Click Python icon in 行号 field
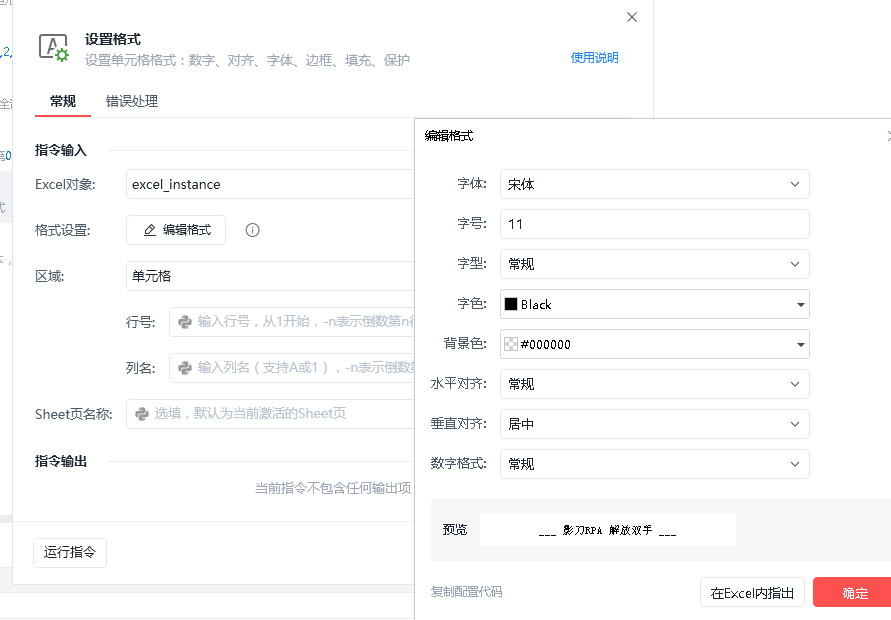This screenshot has width=891, height=620. [x=185, y=322]
